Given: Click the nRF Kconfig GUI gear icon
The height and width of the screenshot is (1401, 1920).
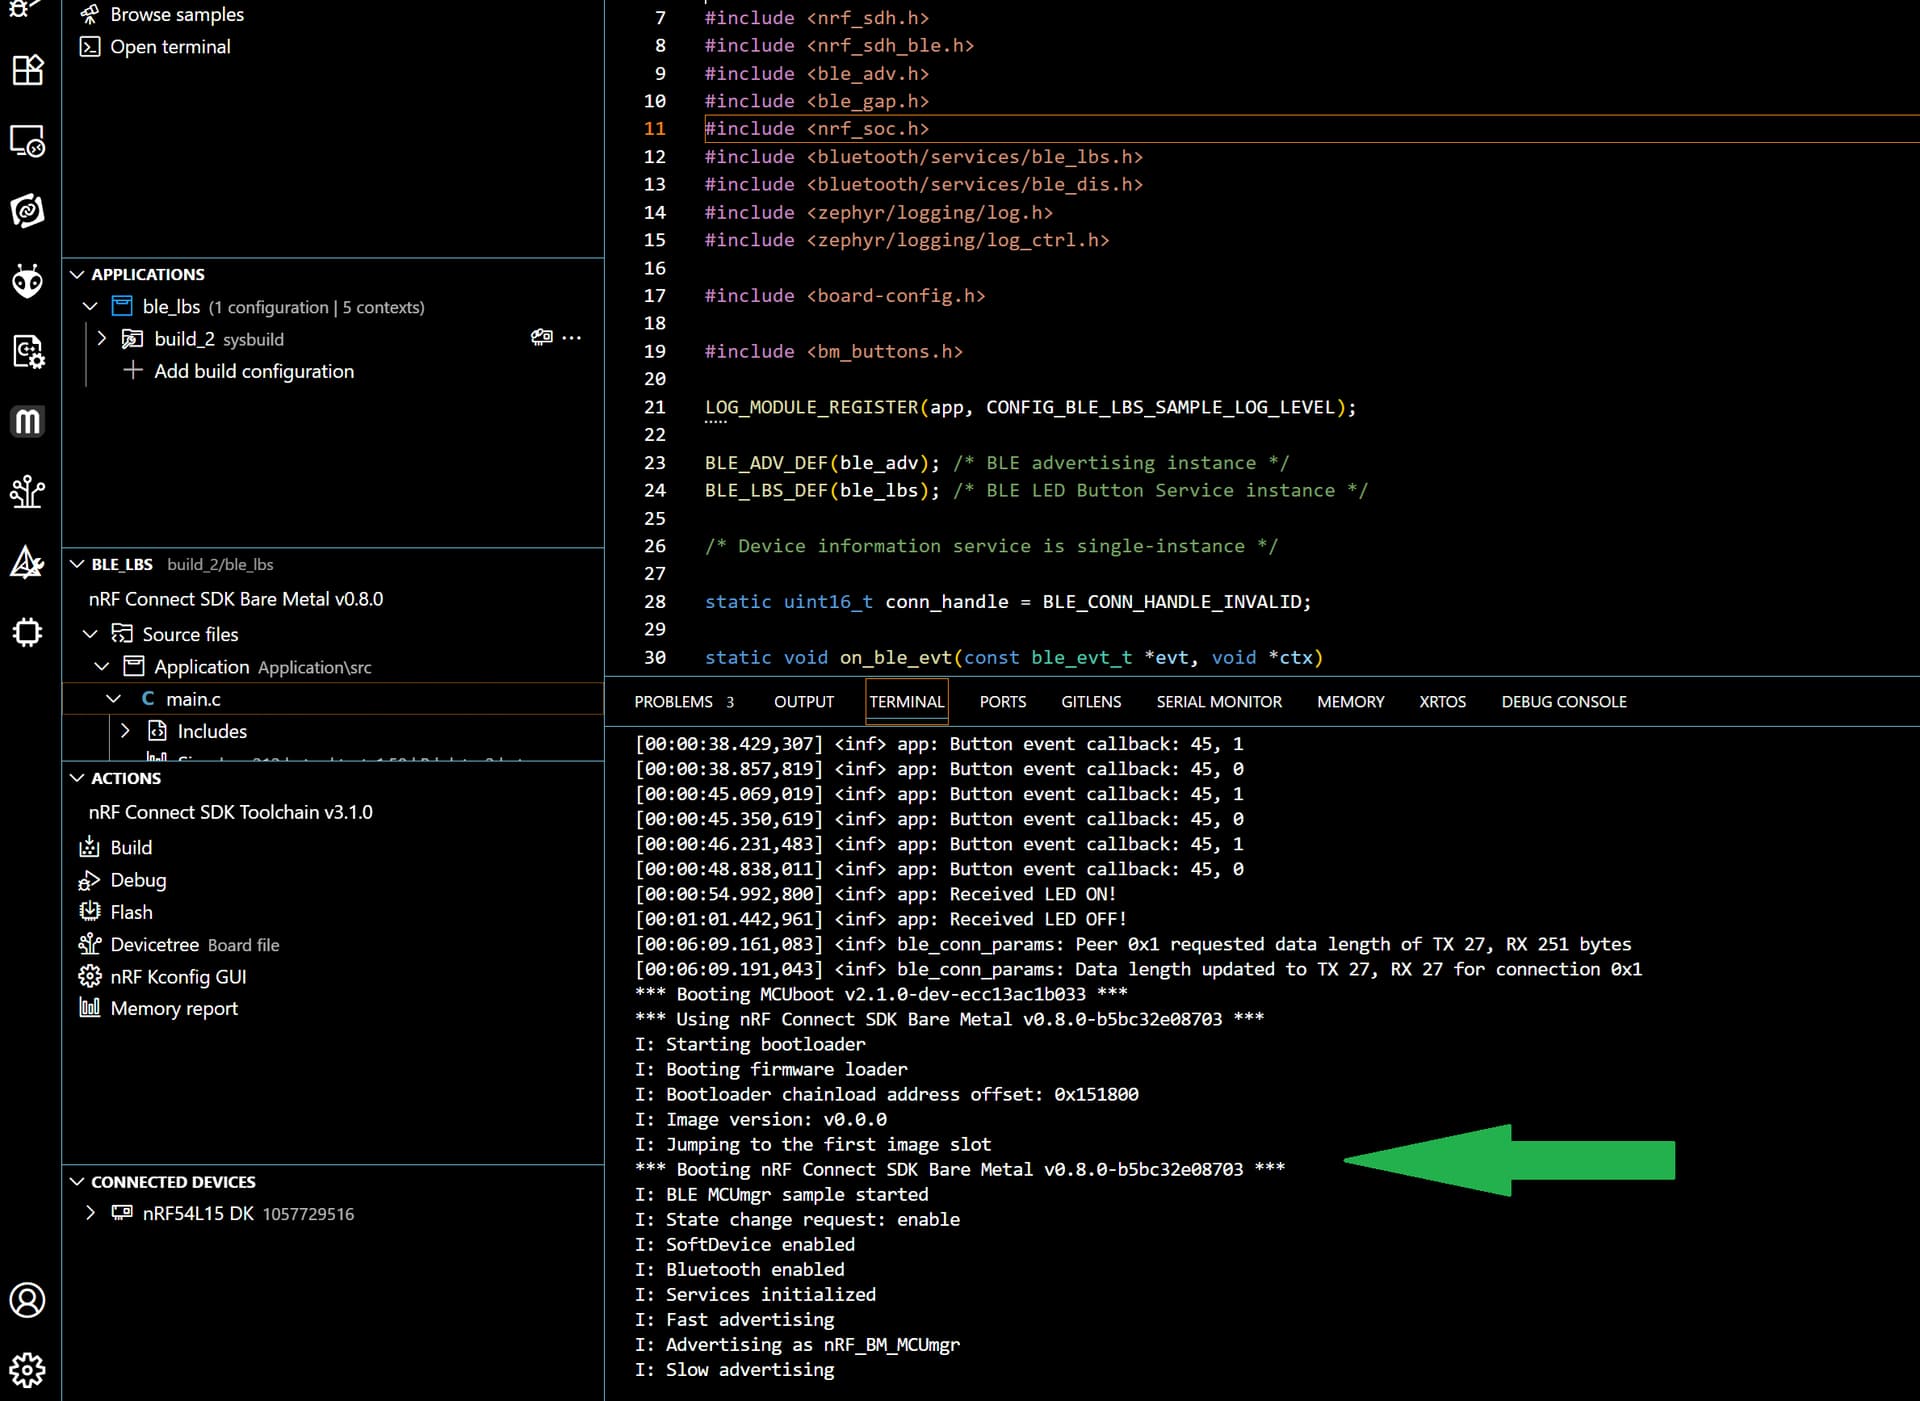Looking at the screenshot, I should (90, 977).
